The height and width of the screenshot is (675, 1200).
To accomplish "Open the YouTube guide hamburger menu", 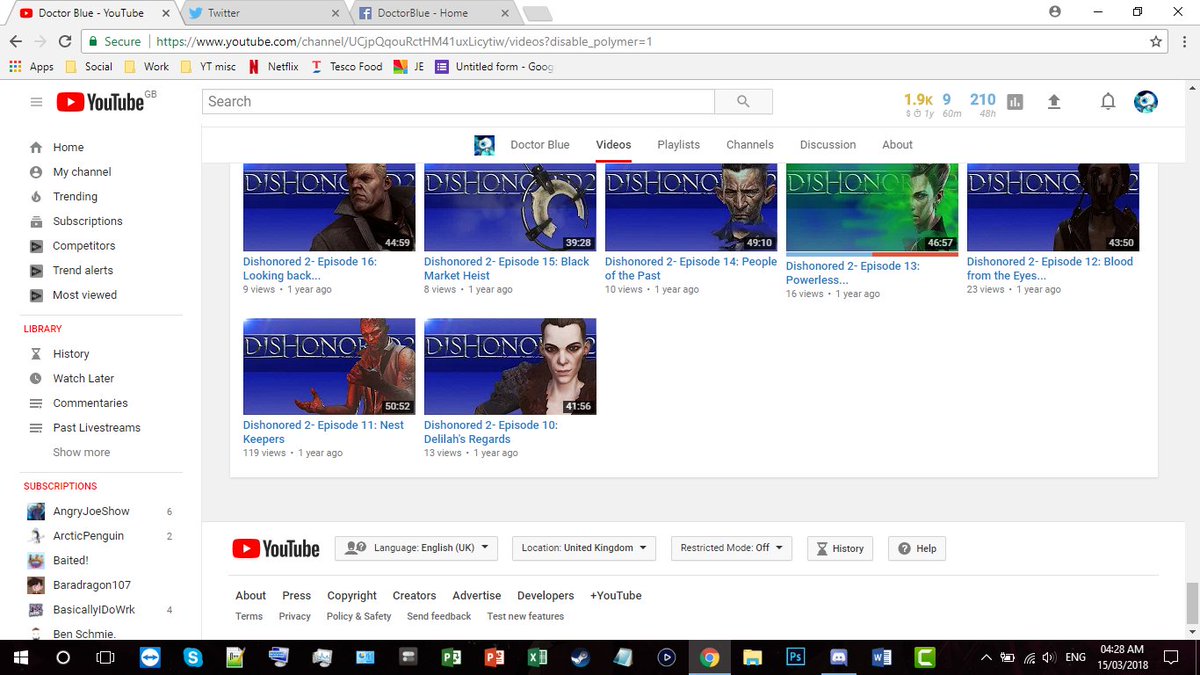I will click(37, 102).
